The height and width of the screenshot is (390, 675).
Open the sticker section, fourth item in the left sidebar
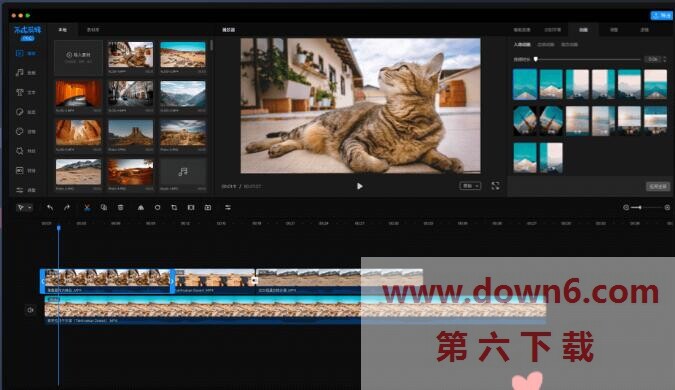pos(25,112)
